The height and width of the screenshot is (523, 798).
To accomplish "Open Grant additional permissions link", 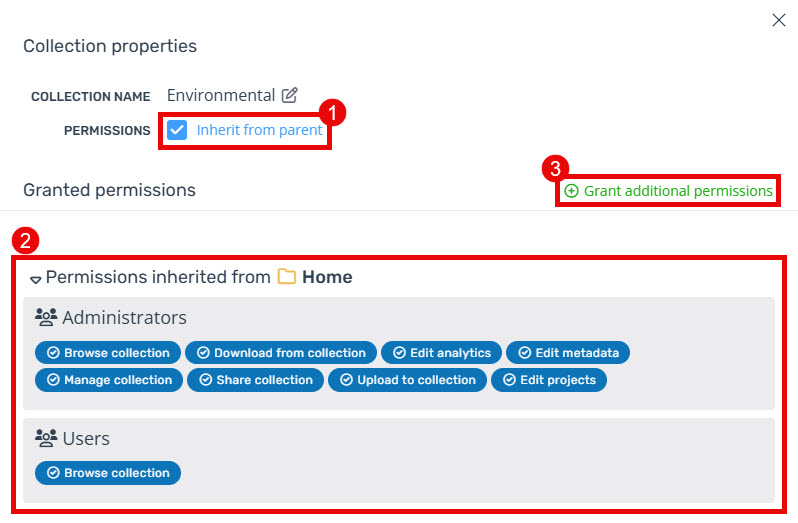I will [x=668, y=191].
